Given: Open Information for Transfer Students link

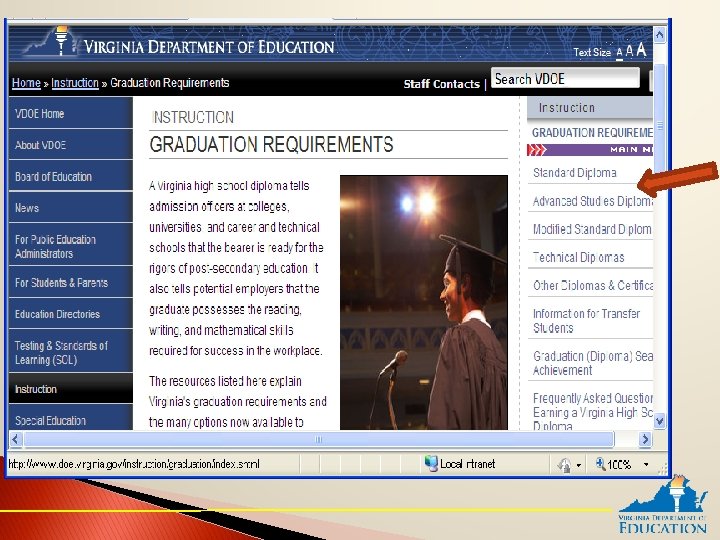Looking at the screenshot, I should pos(586,321).
